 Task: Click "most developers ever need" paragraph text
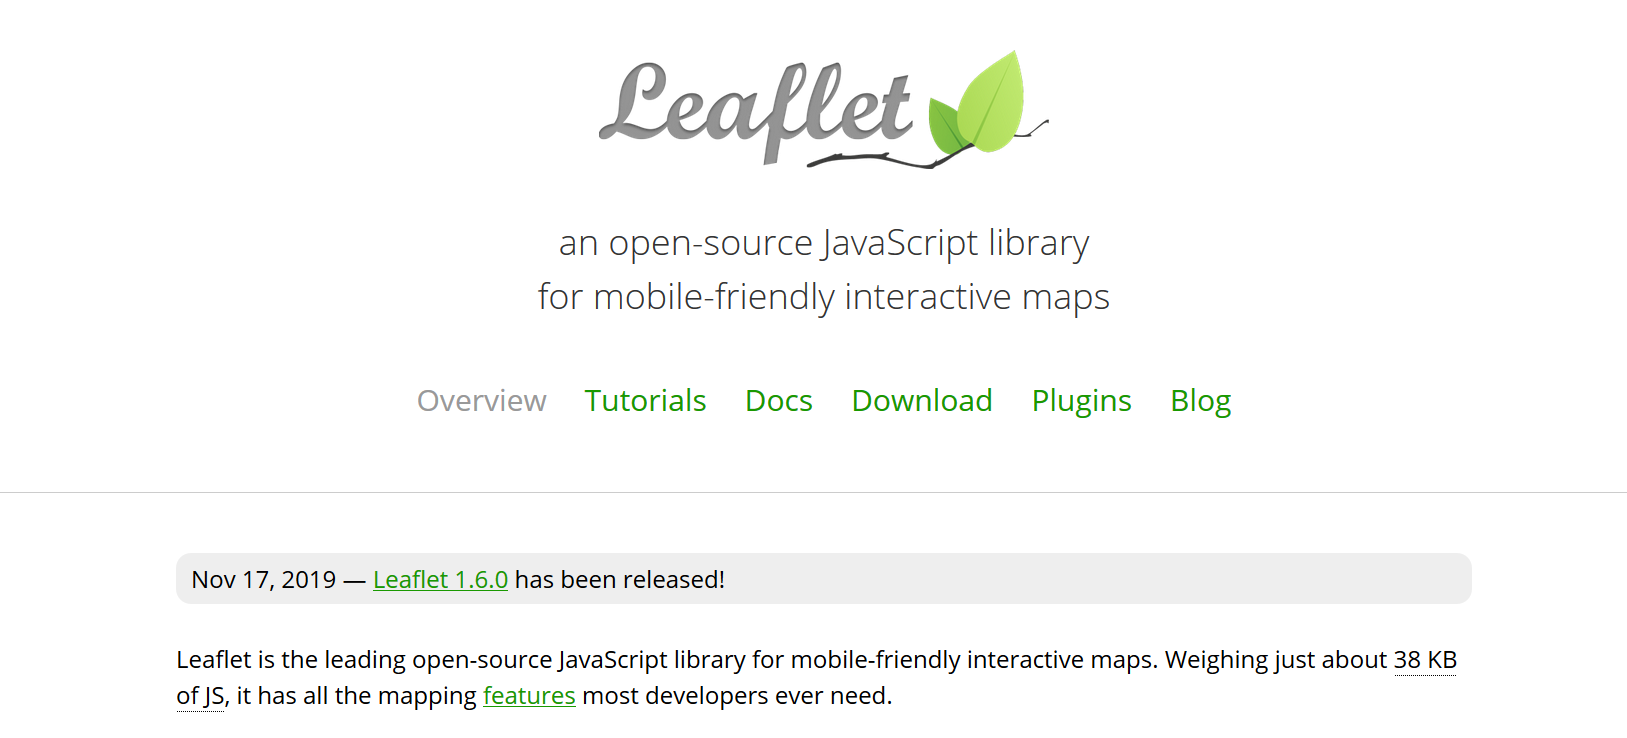(x=736, y=696)
